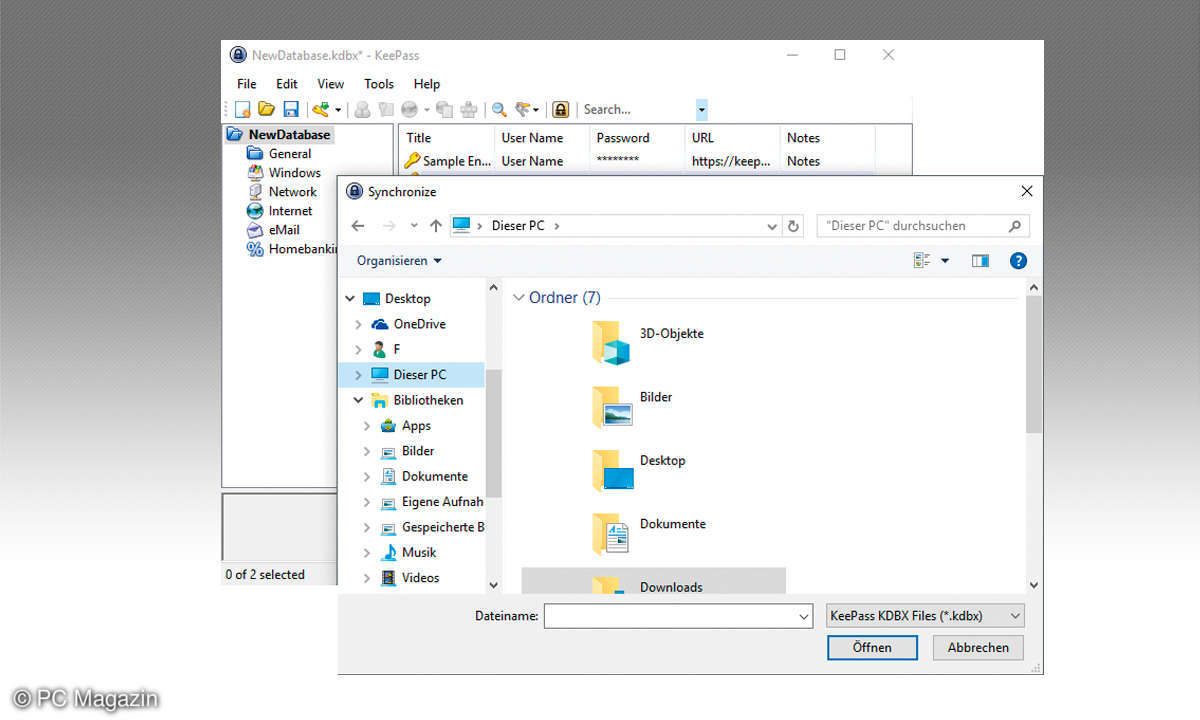Open the File menu in KeePass
This screenshot has width=1200, height=720.
[246, 84]
